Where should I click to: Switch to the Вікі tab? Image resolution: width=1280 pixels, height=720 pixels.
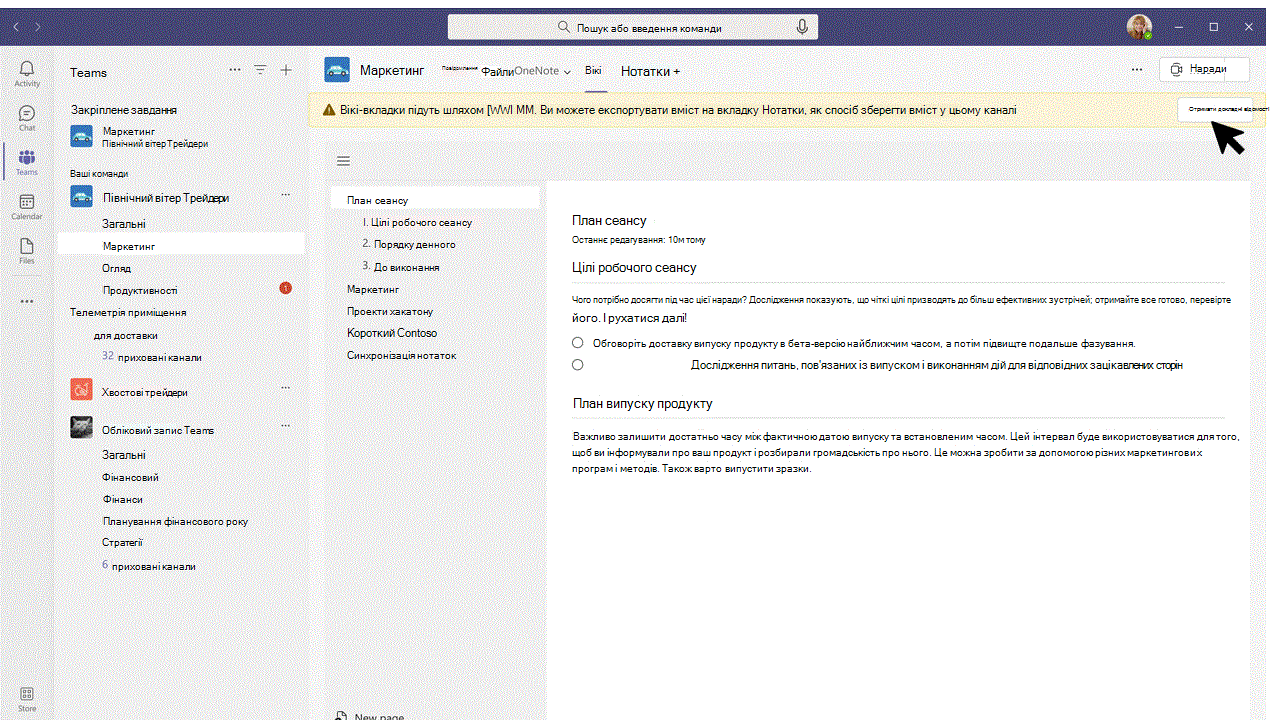pyautogui.click(x=594, y=71)
